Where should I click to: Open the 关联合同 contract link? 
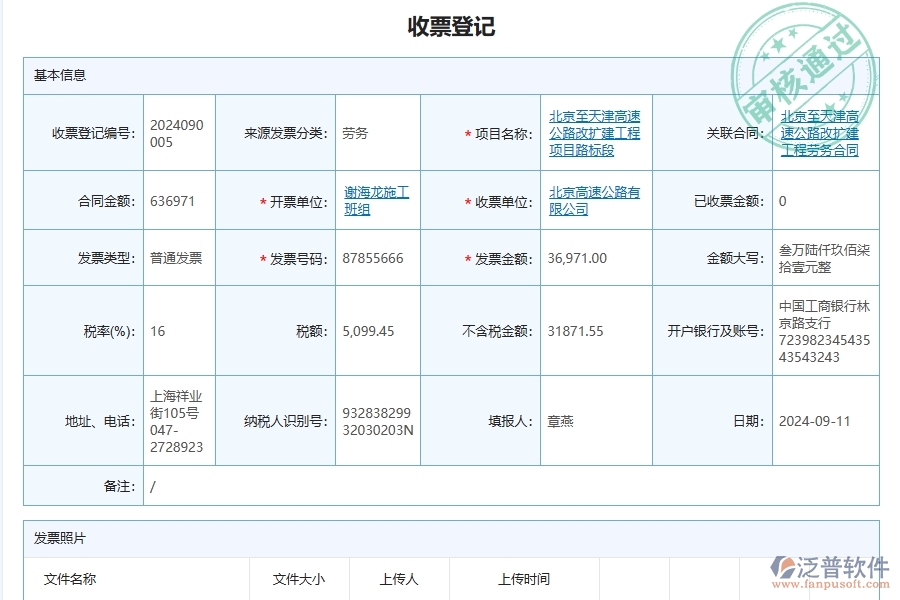click(x=820, y=132)
